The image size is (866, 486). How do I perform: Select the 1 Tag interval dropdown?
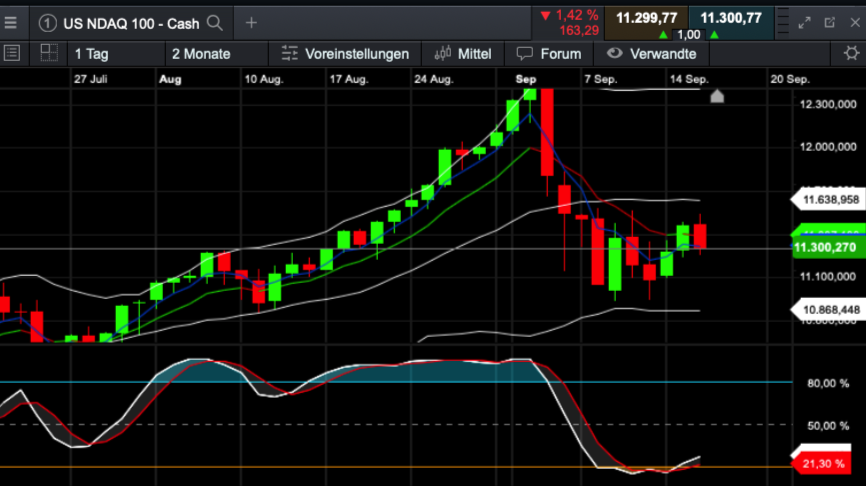coord(117,54)
